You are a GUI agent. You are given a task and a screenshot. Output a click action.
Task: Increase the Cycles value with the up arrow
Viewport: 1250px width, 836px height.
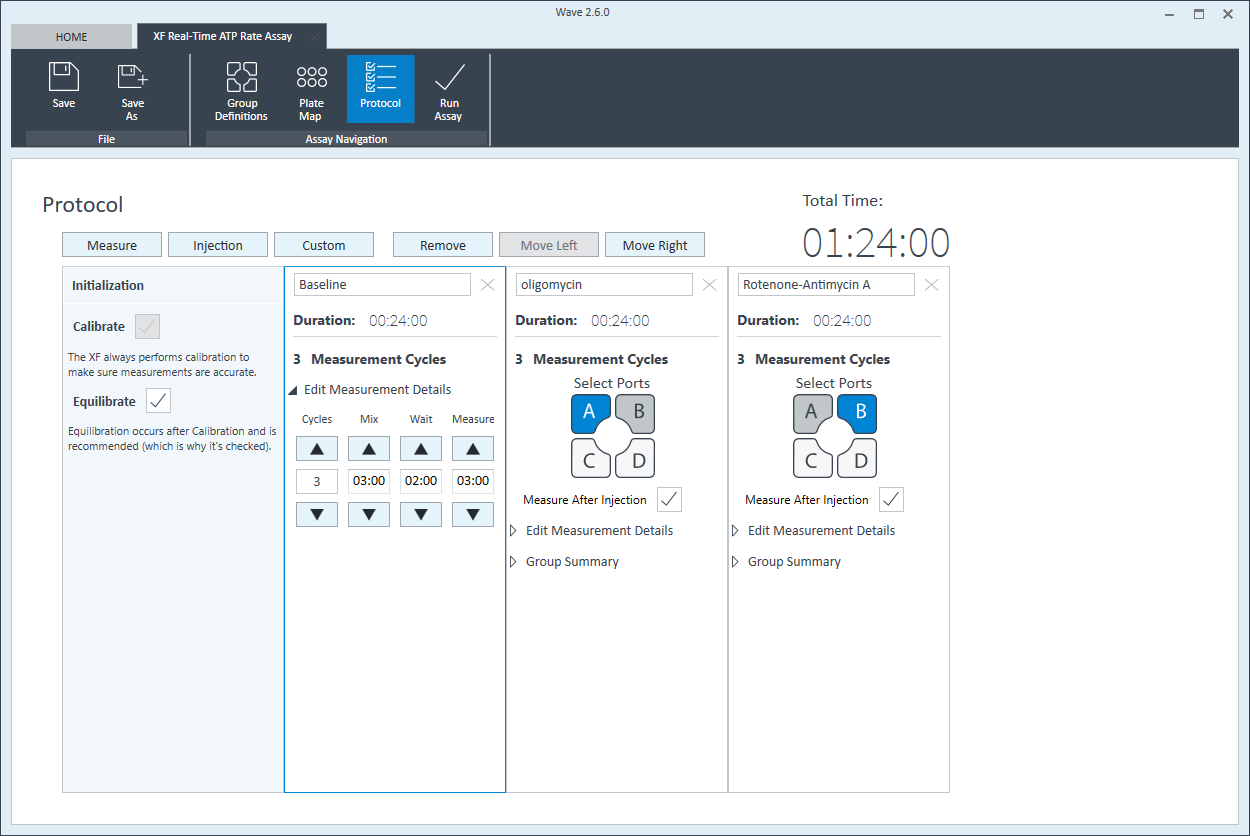(x=317, y=449)
